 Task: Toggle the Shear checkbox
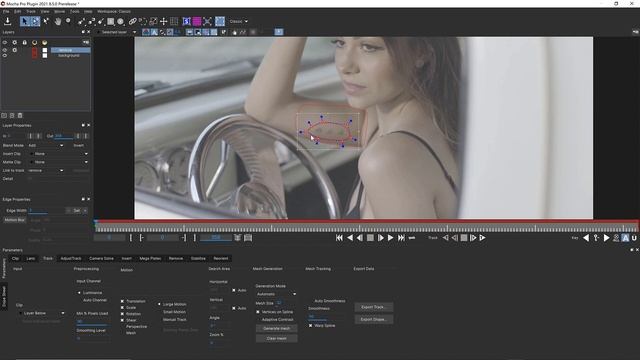(122, 320)
